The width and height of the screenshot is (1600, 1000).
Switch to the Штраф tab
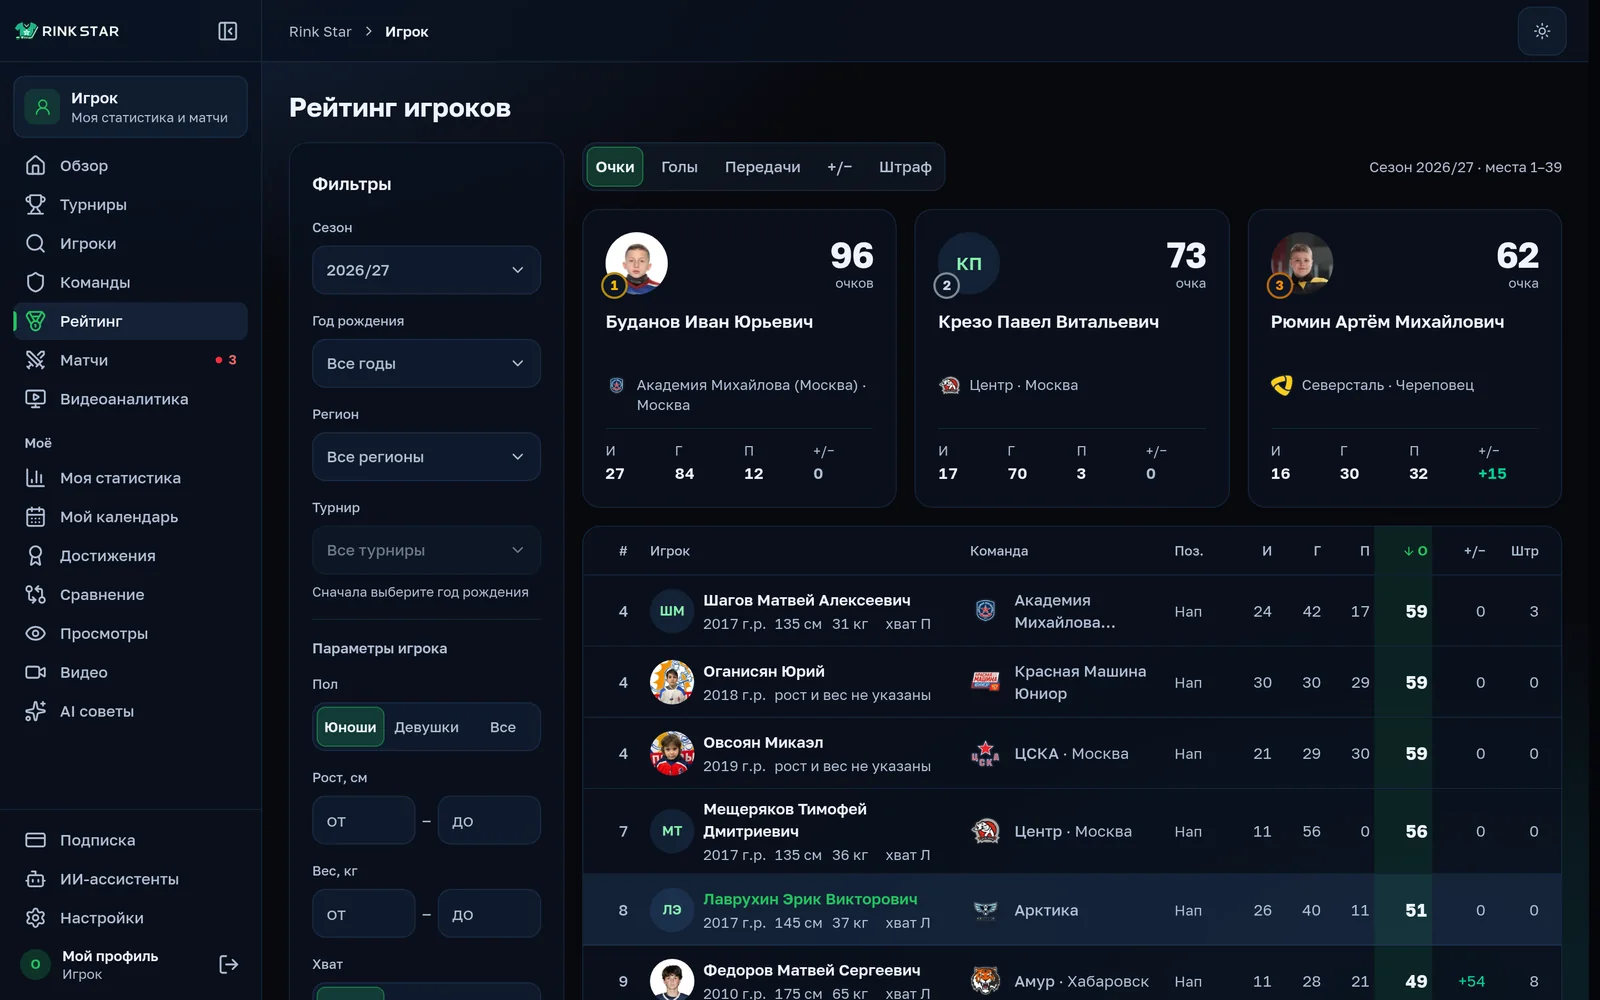click(905, 167)
